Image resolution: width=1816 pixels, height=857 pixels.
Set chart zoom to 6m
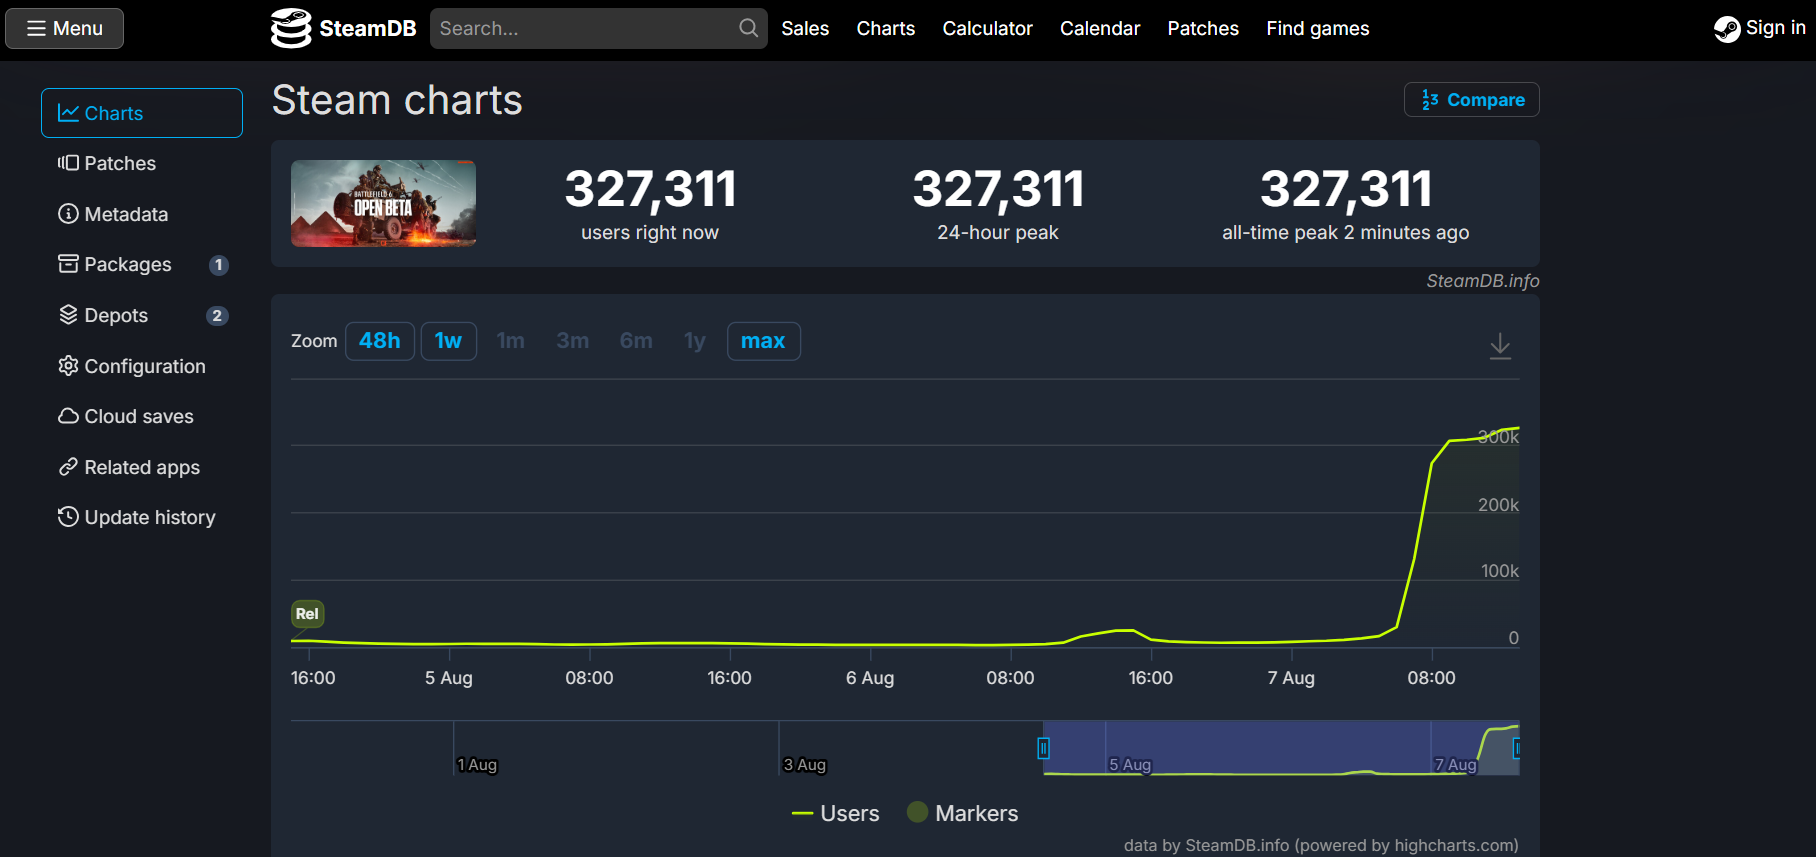pos(636,341)
